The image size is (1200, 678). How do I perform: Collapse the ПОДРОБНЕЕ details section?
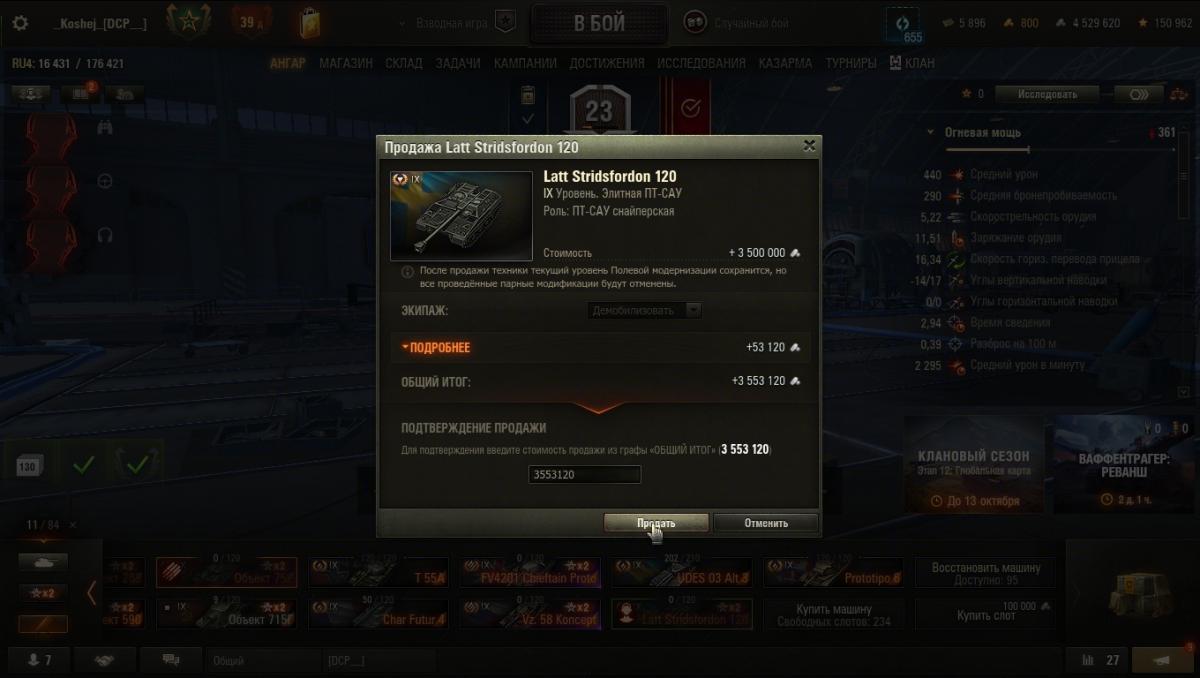(435, 347)
